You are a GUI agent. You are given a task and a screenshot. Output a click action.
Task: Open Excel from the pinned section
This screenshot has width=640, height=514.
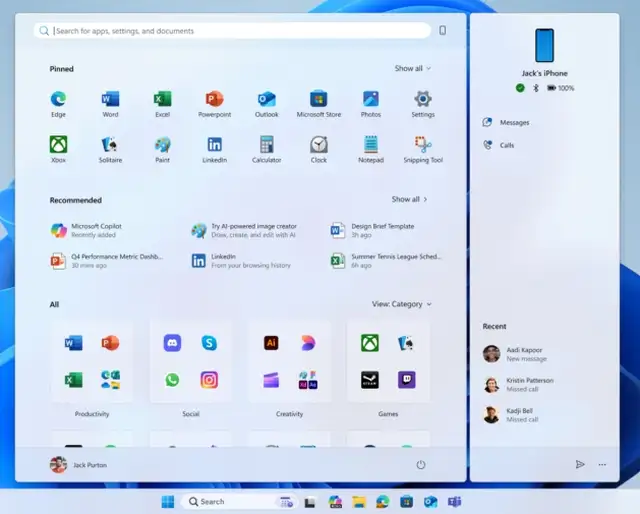point(162,99)
